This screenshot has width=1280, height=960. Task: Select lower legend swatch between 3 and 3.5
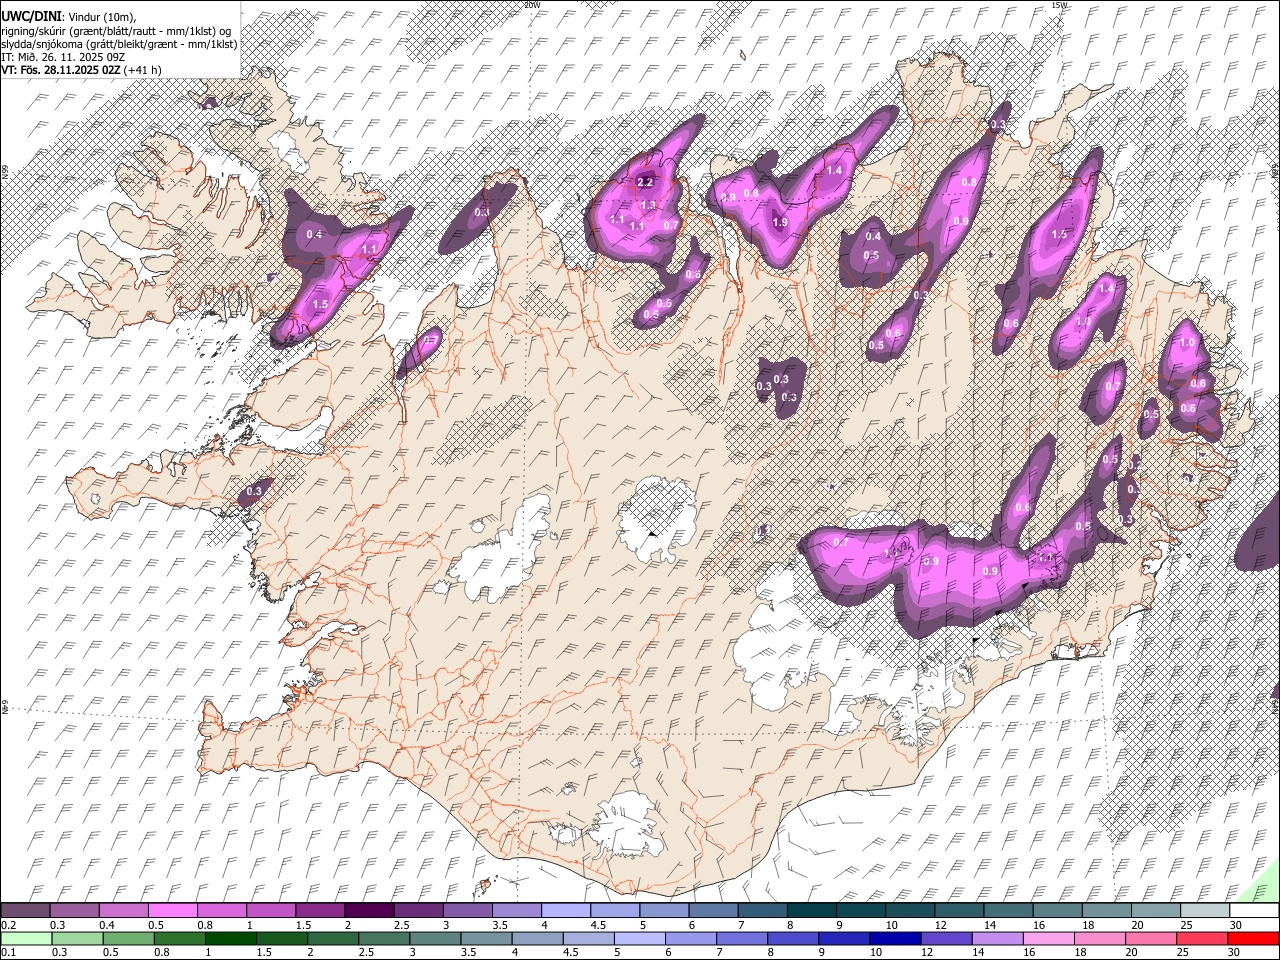coord(434,938)
